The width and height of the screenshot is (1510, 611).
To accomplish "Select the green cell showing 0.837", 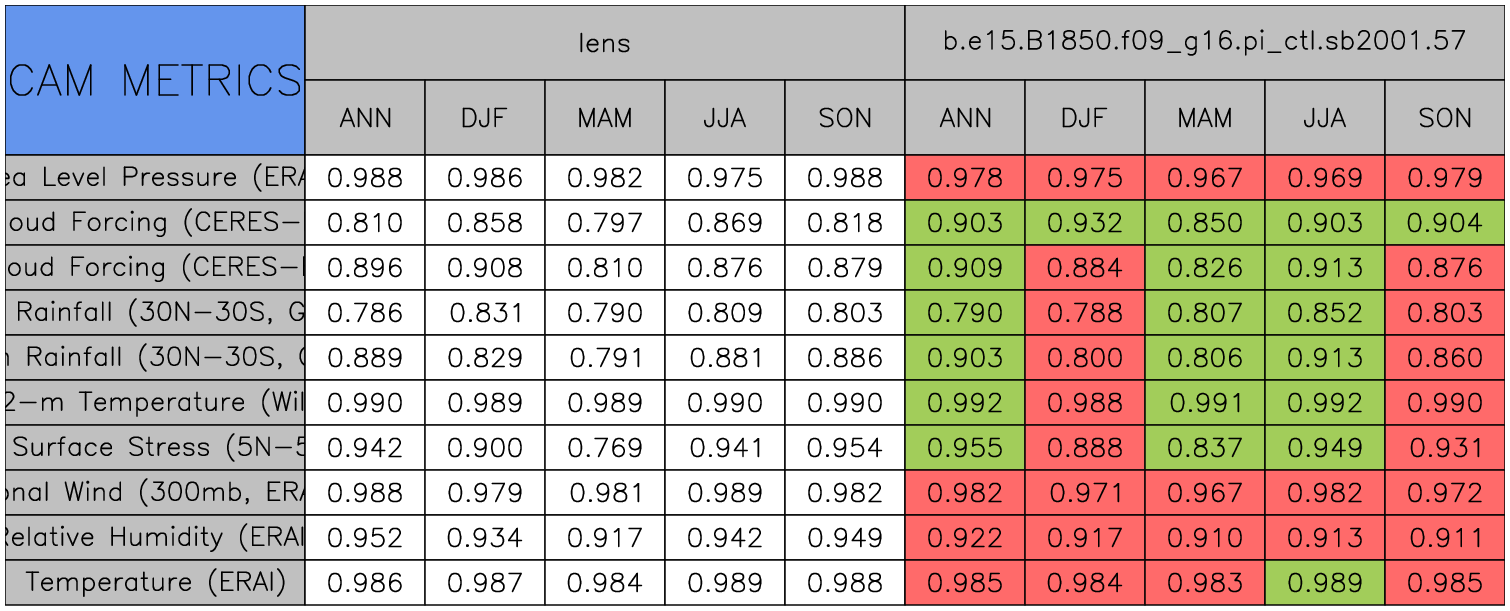I will coord(1204,447).
